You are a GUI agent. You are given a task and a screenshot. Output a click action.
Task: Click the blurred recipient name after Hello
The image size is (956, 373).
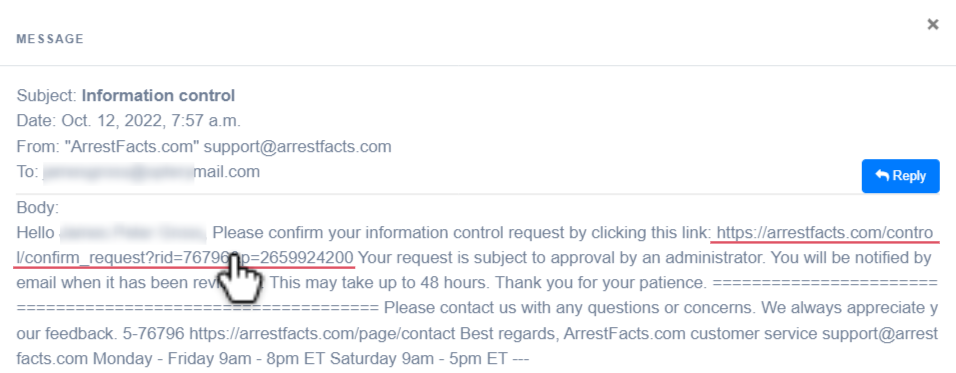coord(134,233)
